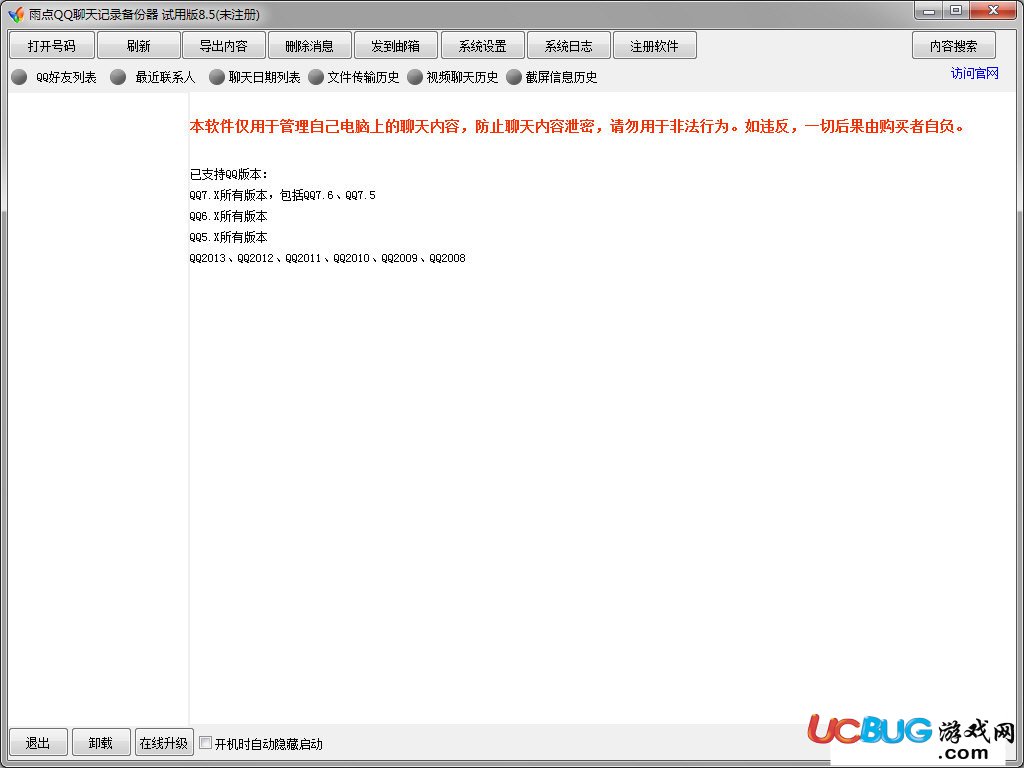
Task: Click the 卸载 uninstall button
Action: tap(101, 743)
